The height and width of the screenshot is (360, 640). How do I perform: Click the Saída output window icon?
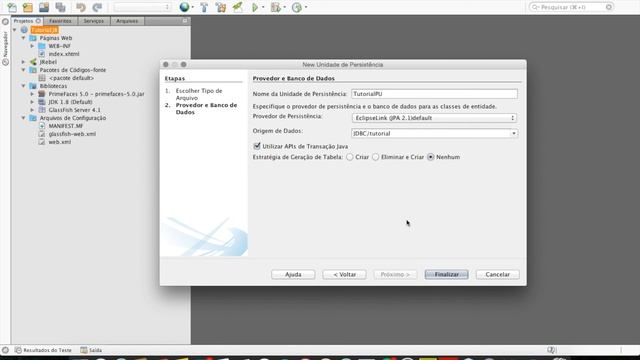point(84,350)
